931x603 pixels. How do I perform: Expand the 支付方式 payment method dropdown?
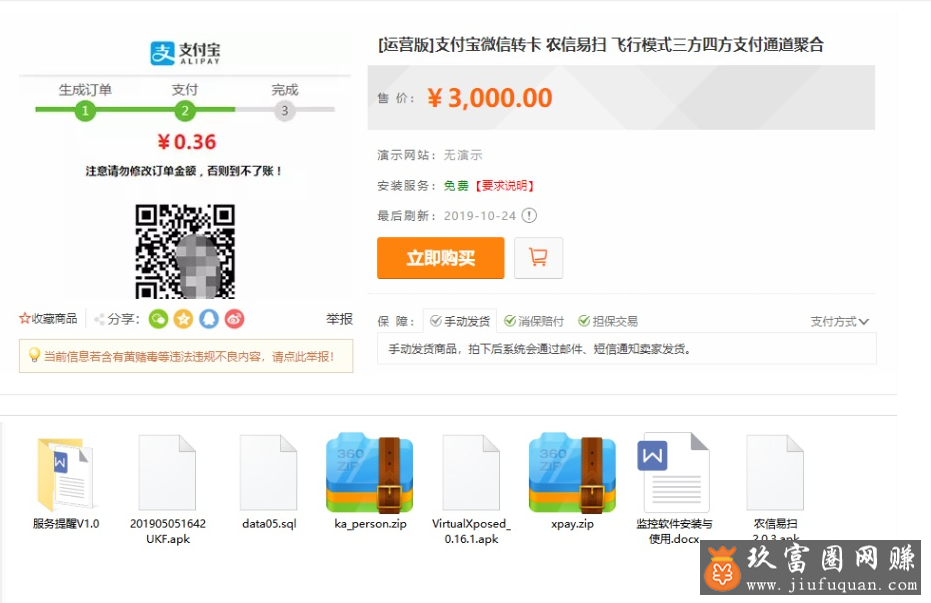[x=839, y=322]
